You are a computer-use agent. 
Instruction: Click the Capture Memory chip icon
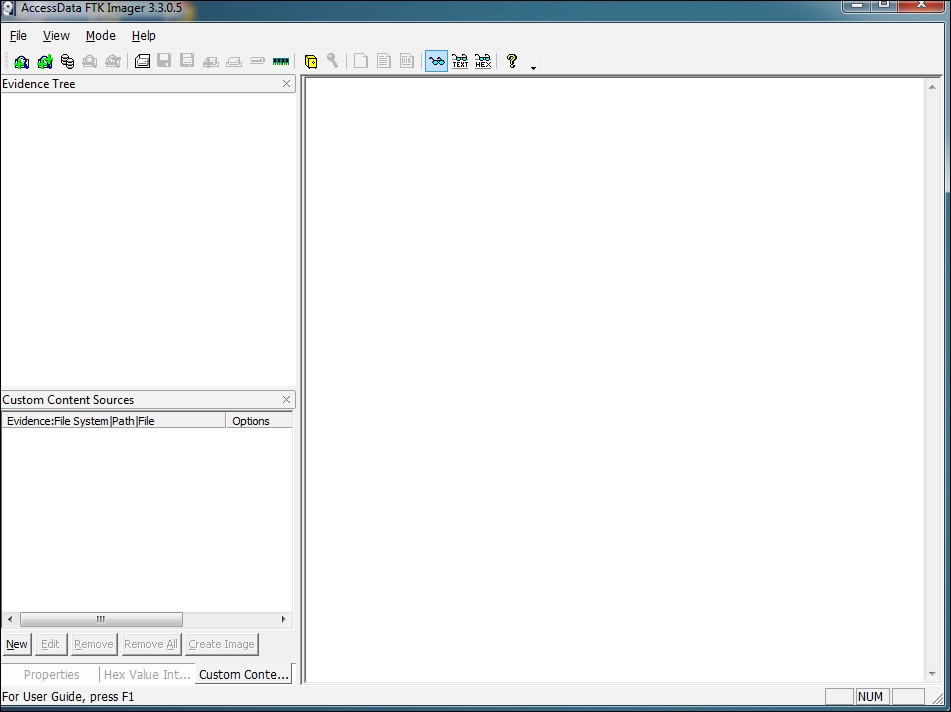point(281,61)
